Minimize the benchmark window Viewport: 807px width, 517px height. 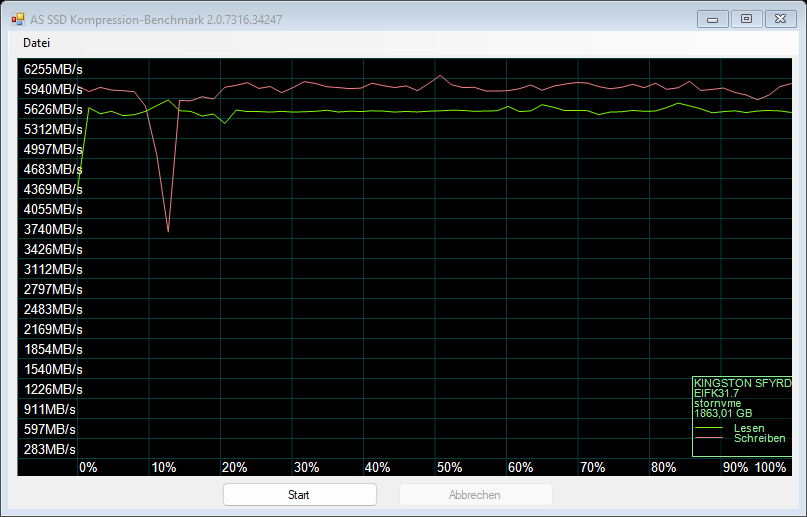click(x=712, y=18)
